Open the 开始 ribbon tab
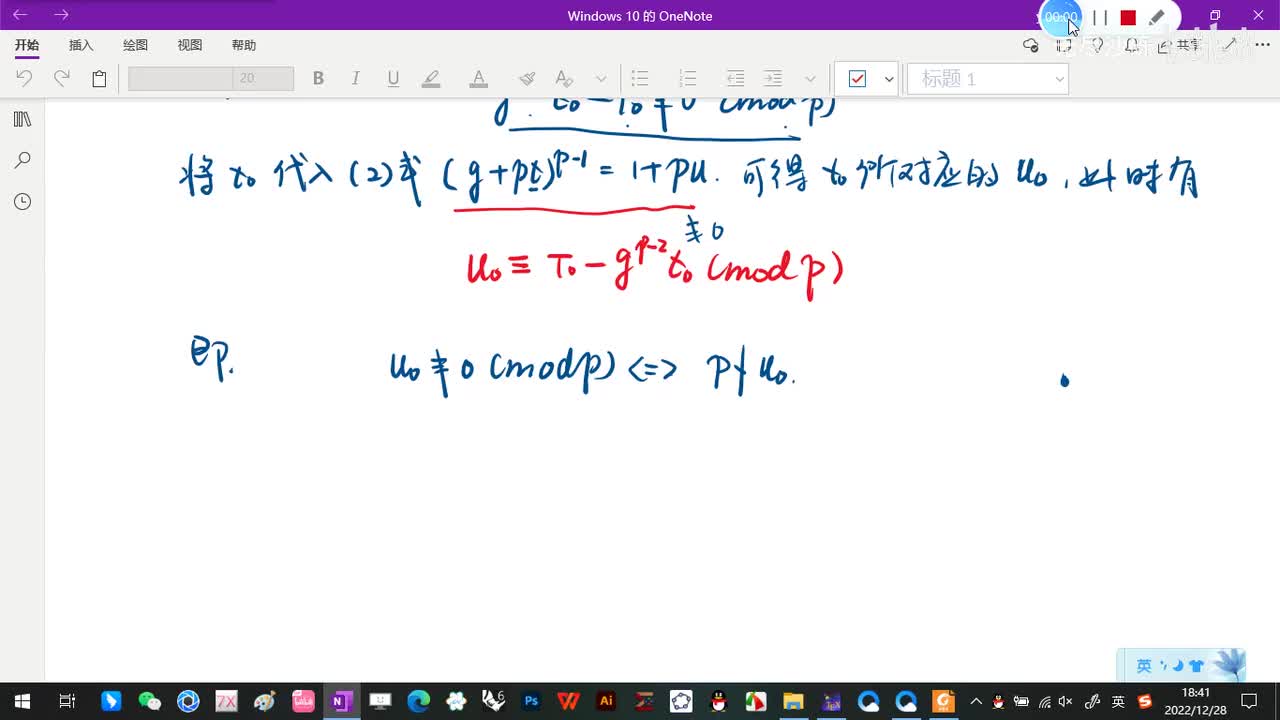1280x720 pixels. 27,45
